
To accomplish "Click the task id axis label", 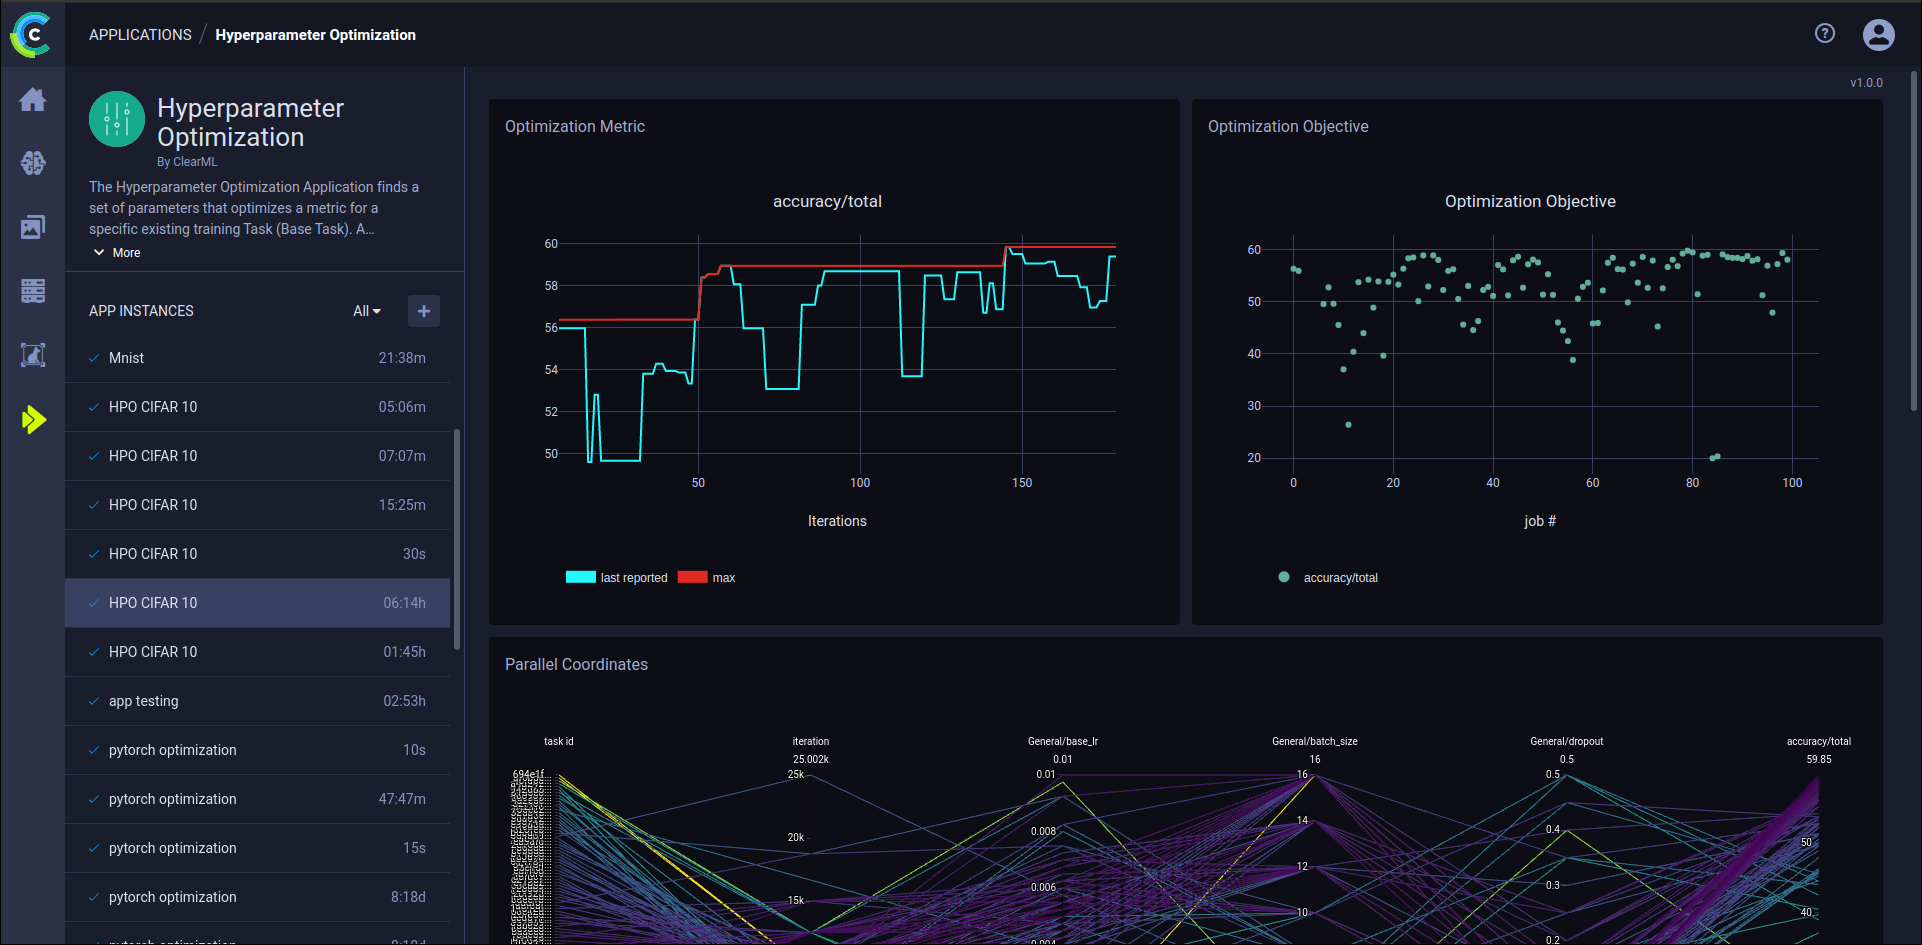I will (x=559, y=741).
